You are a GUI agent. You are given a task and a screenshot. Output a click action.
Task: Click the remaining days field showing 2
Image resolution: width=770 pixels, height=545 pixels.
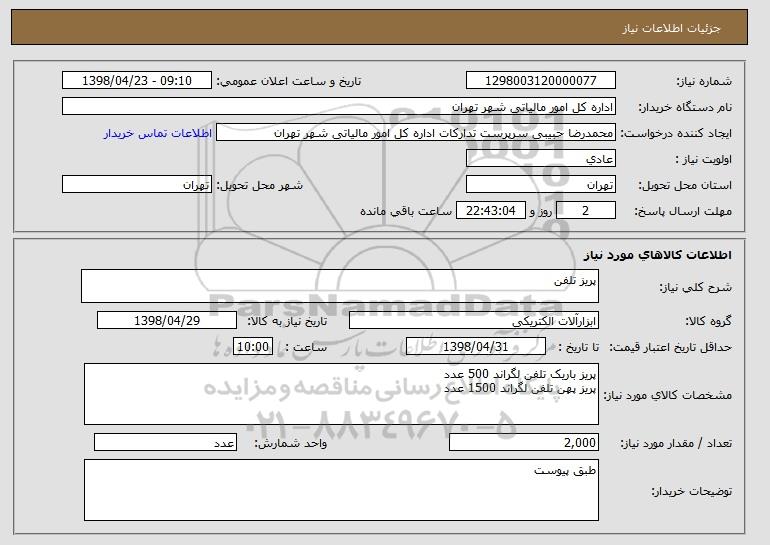[585, 211]
